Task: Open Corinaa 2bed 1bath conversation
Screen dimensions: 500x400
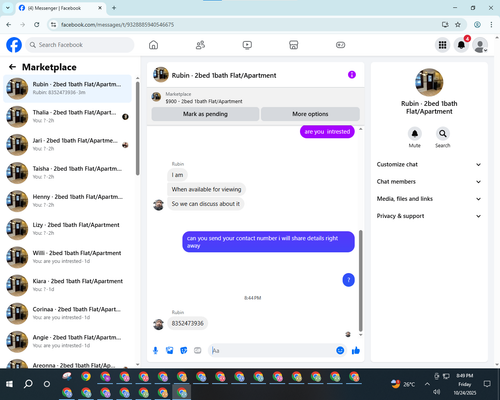Action: [67, 314]
